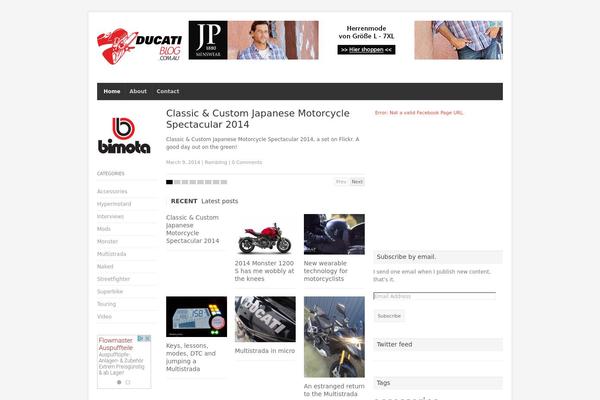Select the last slider pagination dot

(x=224, y=182)
